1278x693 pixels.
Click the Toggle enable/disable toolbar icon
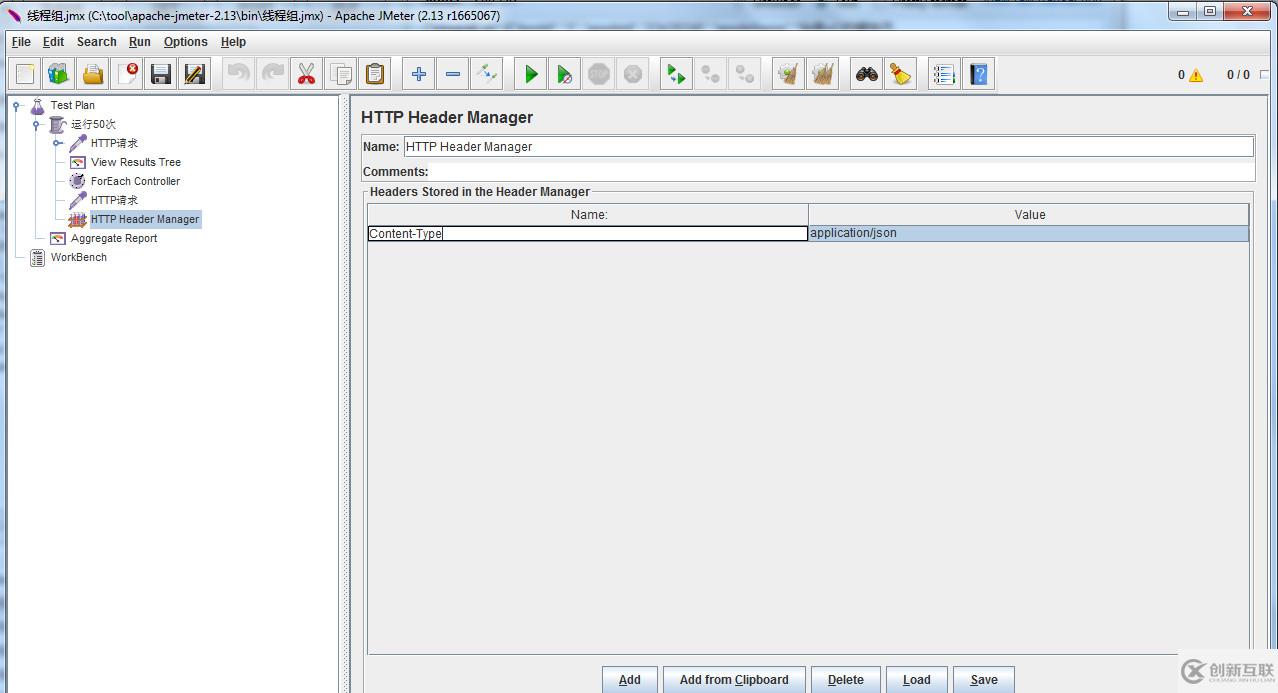coord(487,74)
